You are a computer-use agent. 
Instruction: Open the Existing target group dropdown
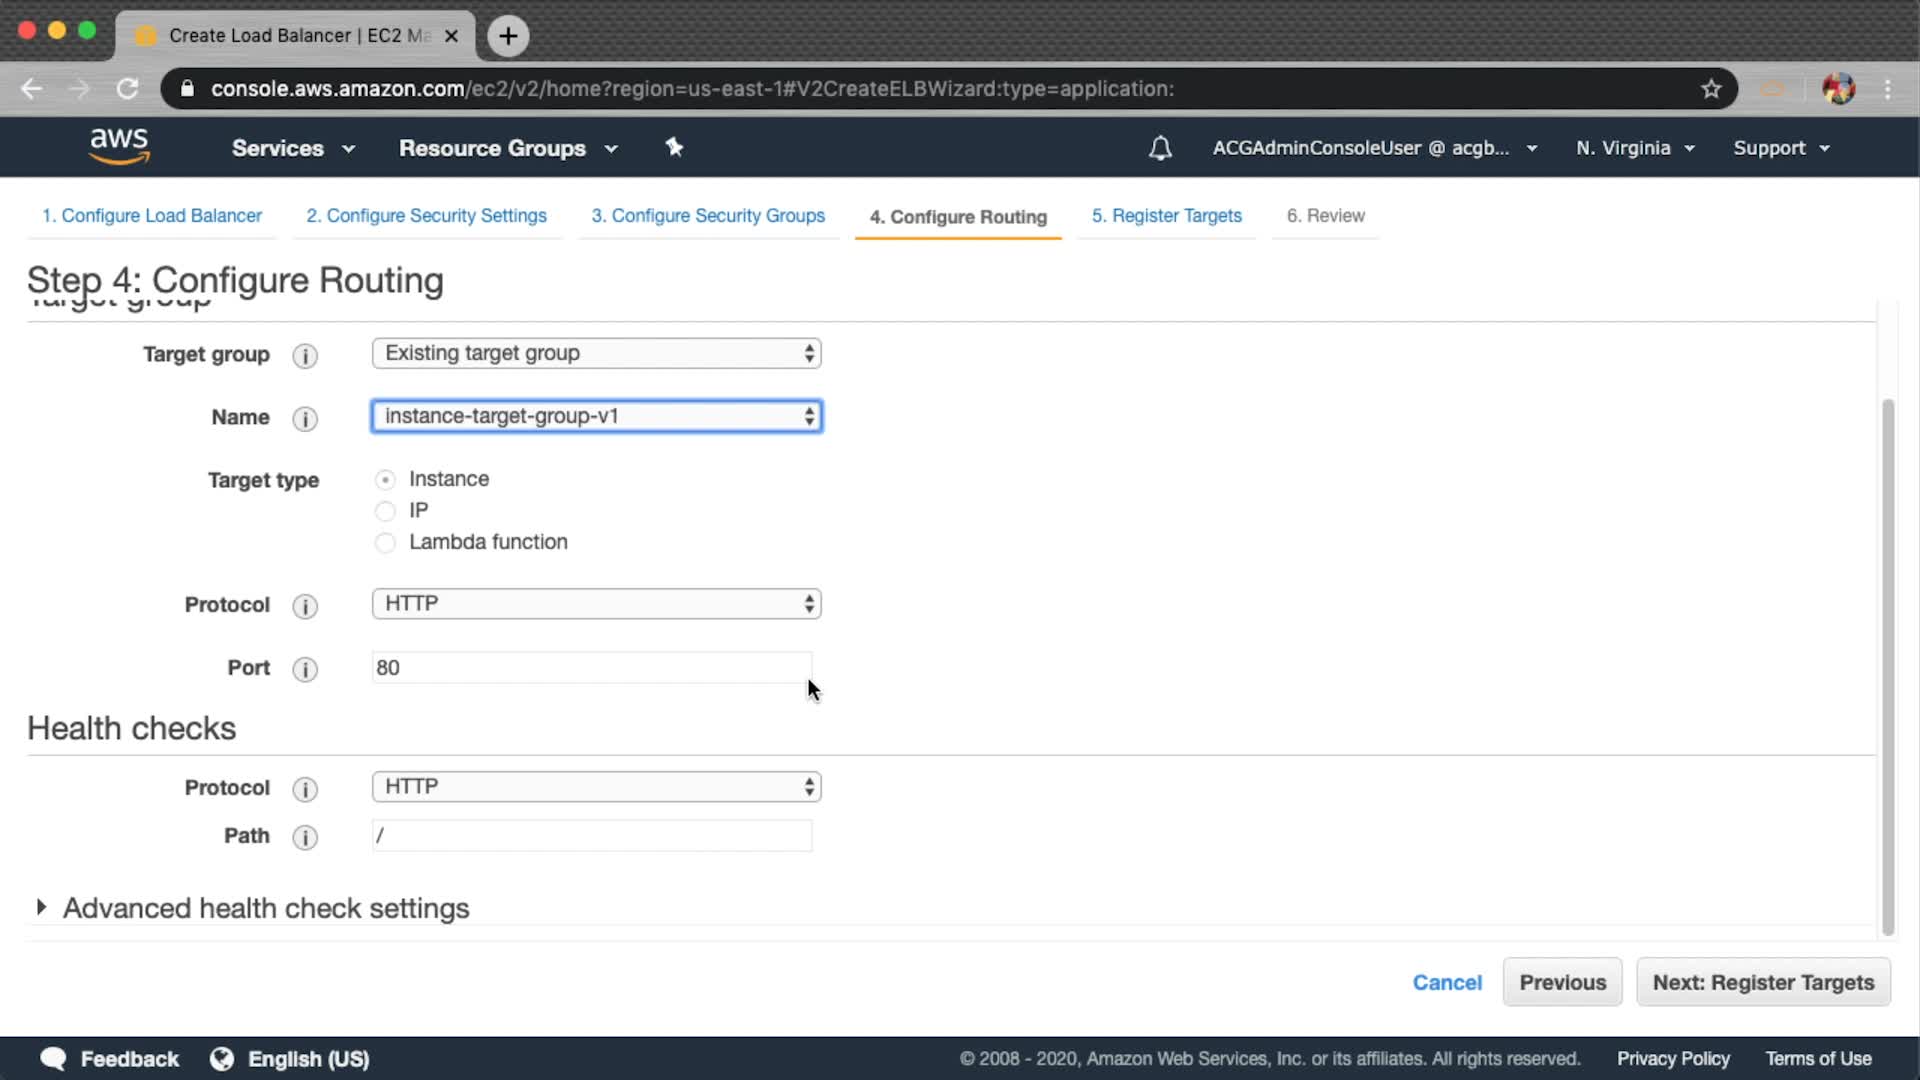point(596,353)
